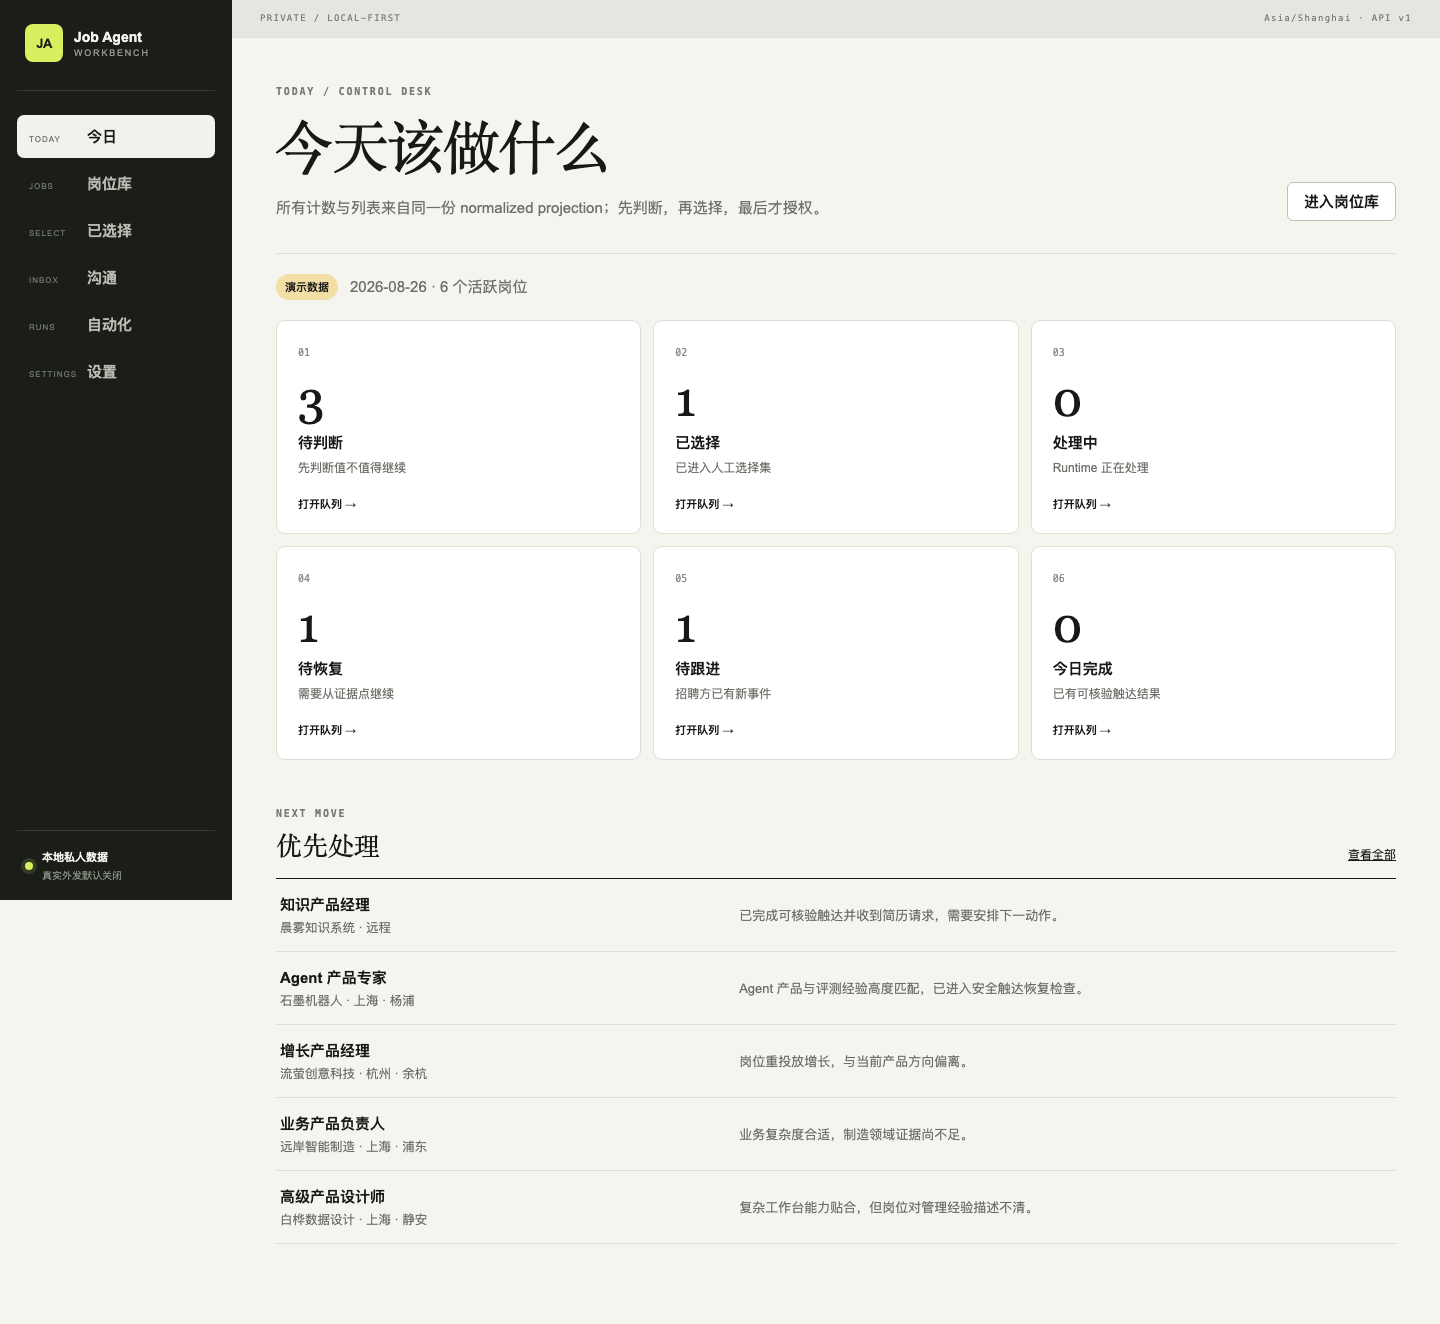Screen dimensions: 1440x1324
Task: Click 石墨机器人 · 上海 · 杨浦 company line
Action: 347,1001
